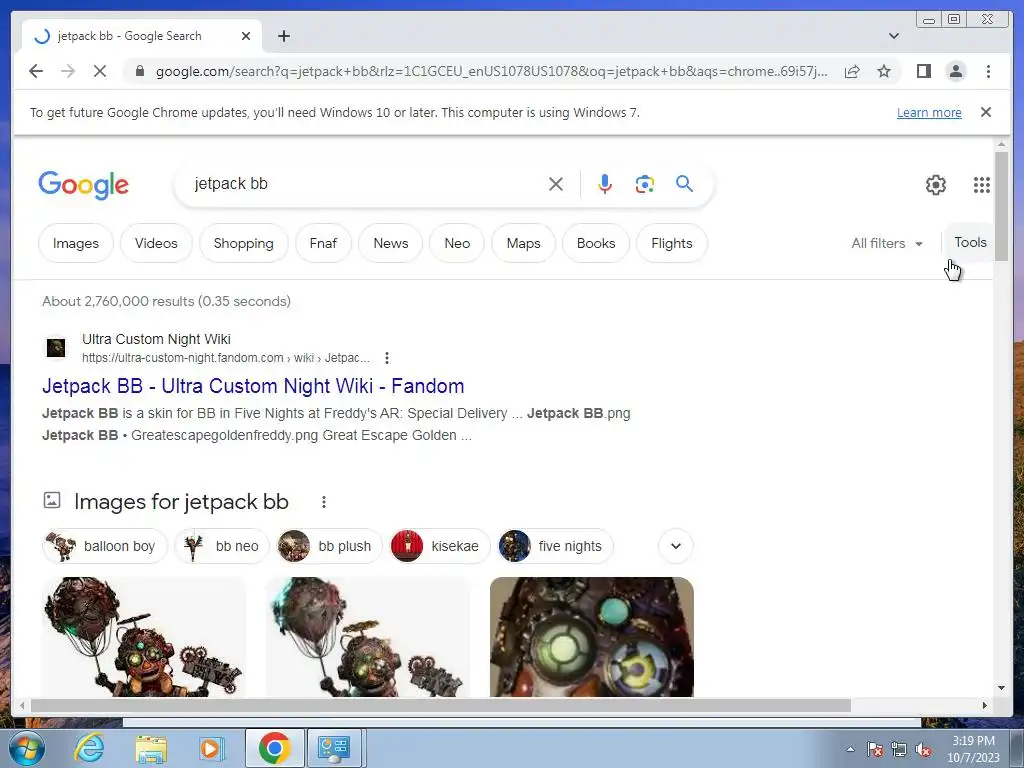Image resolution: width=1024 pixels, height=768 pixels.
Task: Stop loading the page
Action: click(x=100, y=71)
